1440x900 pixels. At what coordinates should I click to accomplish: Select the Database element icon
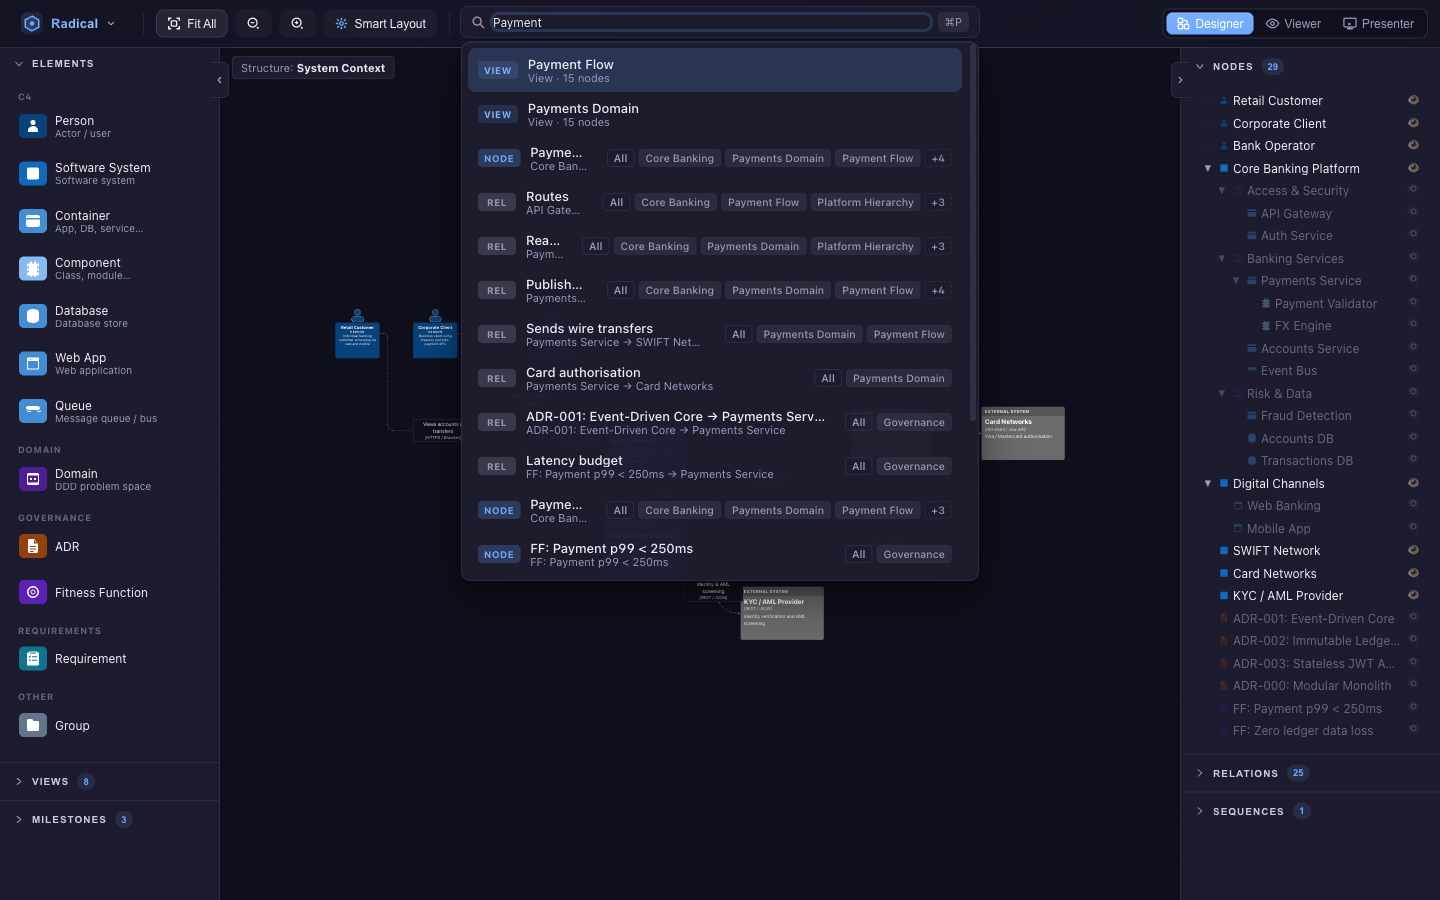(33, 316)
